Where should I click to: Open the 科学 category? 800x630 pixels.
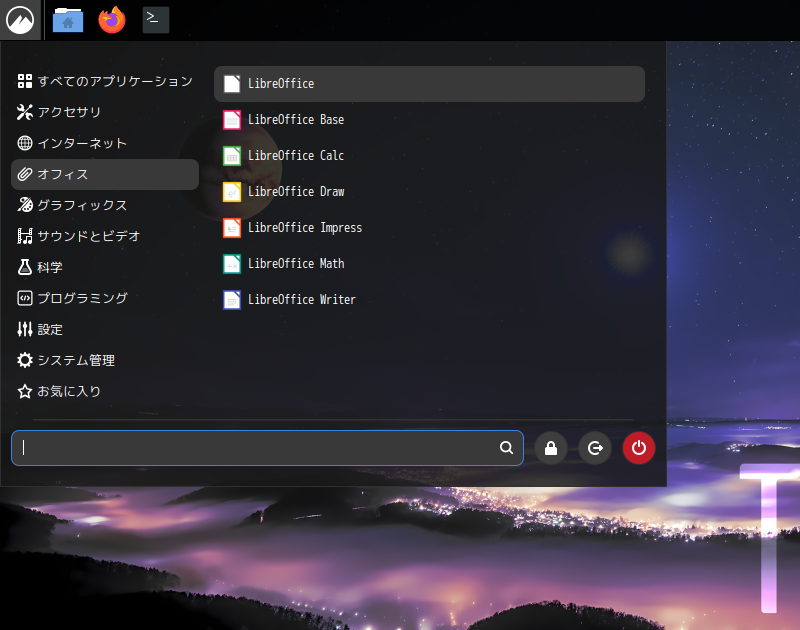(x=105, y=267)
